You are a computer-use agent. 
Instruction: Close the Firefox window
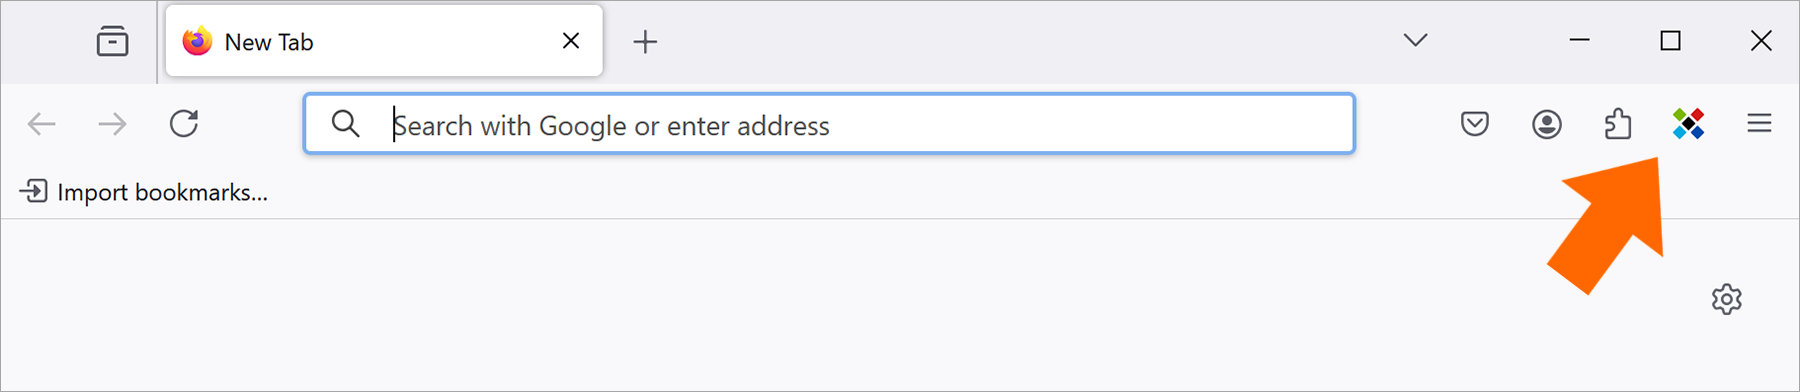pos(1762,40)
